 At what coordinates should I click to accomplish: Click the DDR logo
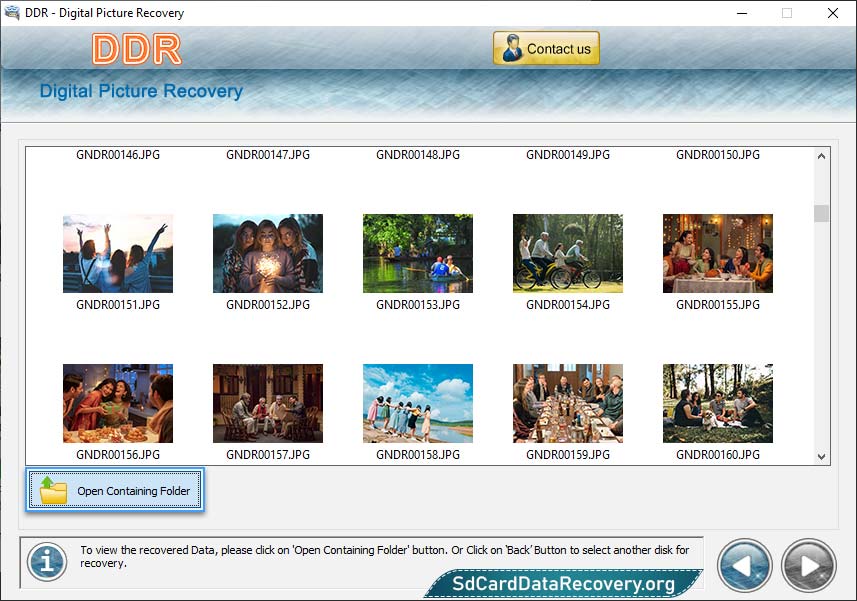click(x=136, y=49)
